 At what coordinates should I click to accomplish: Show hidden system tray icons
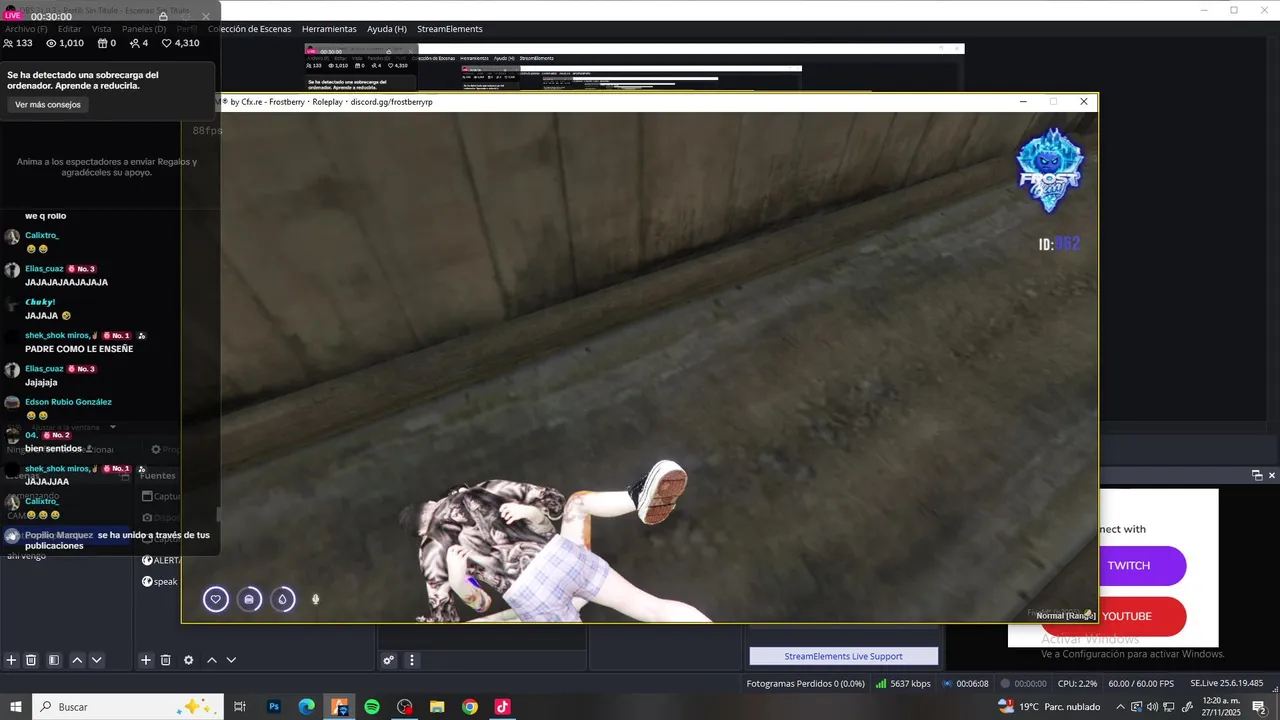1120,707
